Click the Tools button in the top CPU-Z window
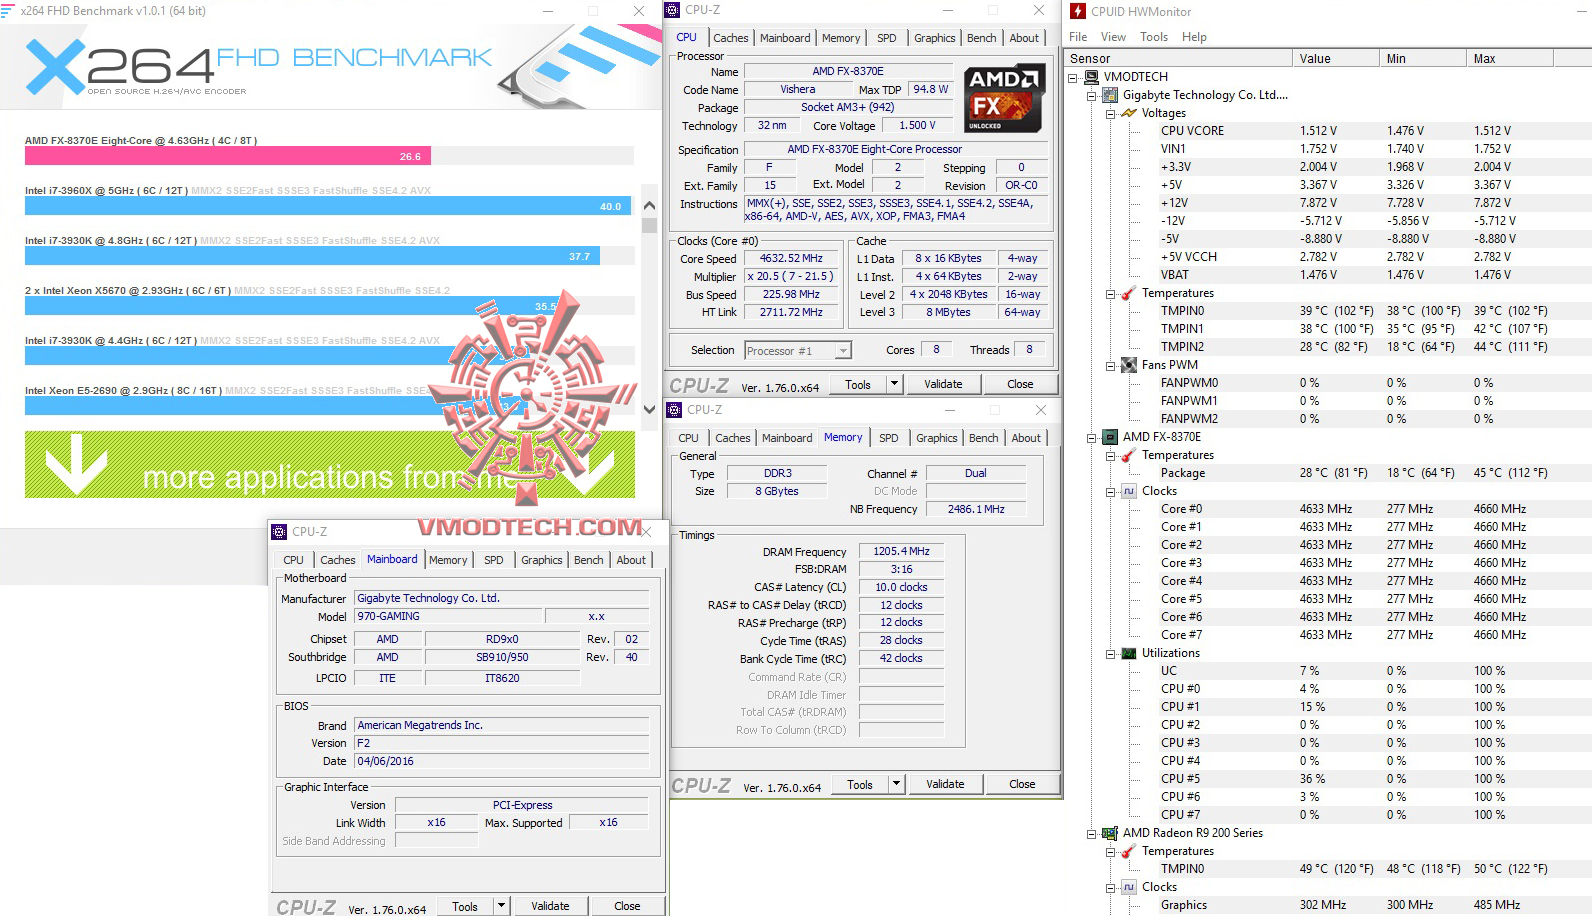The width and height of the screenshot is (1592, 916). click(x=858, y=384)
